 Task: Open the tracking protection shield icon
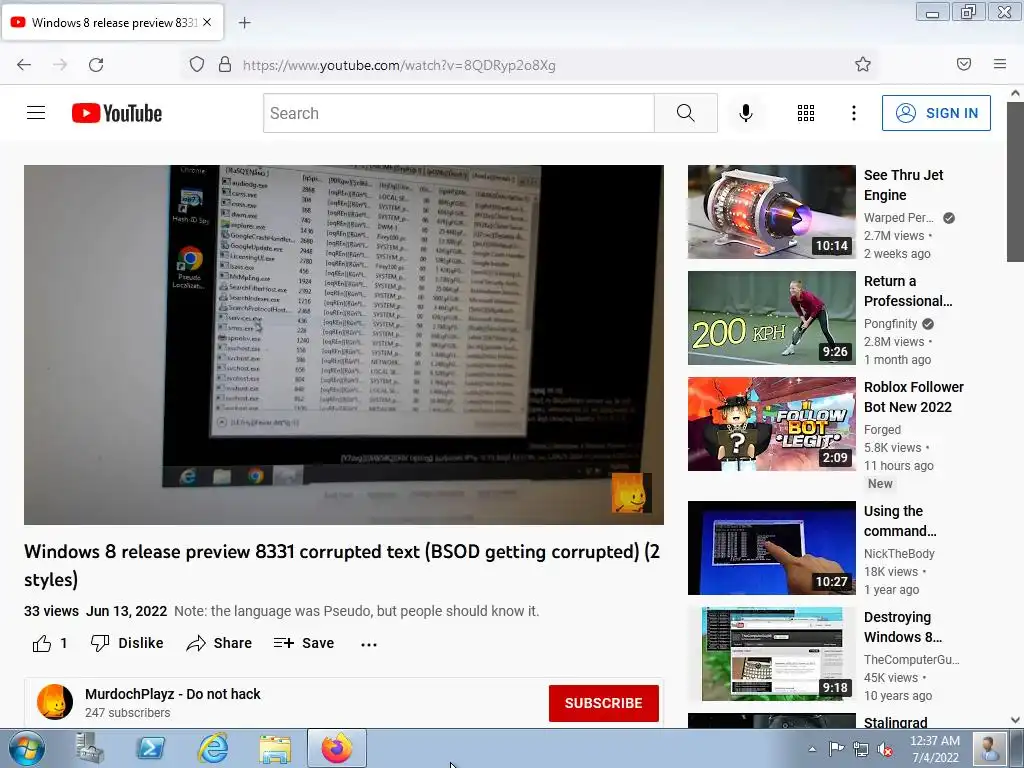point(197,65)
